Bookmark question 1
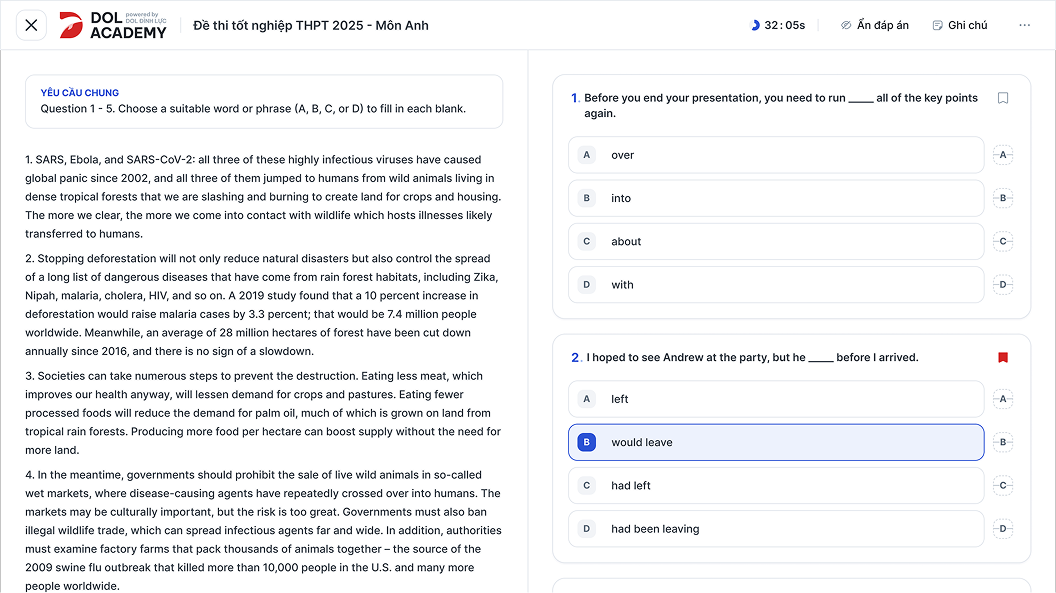Image resolution: width=1056 pixels, height=593 pixels. coord(1003,98)
